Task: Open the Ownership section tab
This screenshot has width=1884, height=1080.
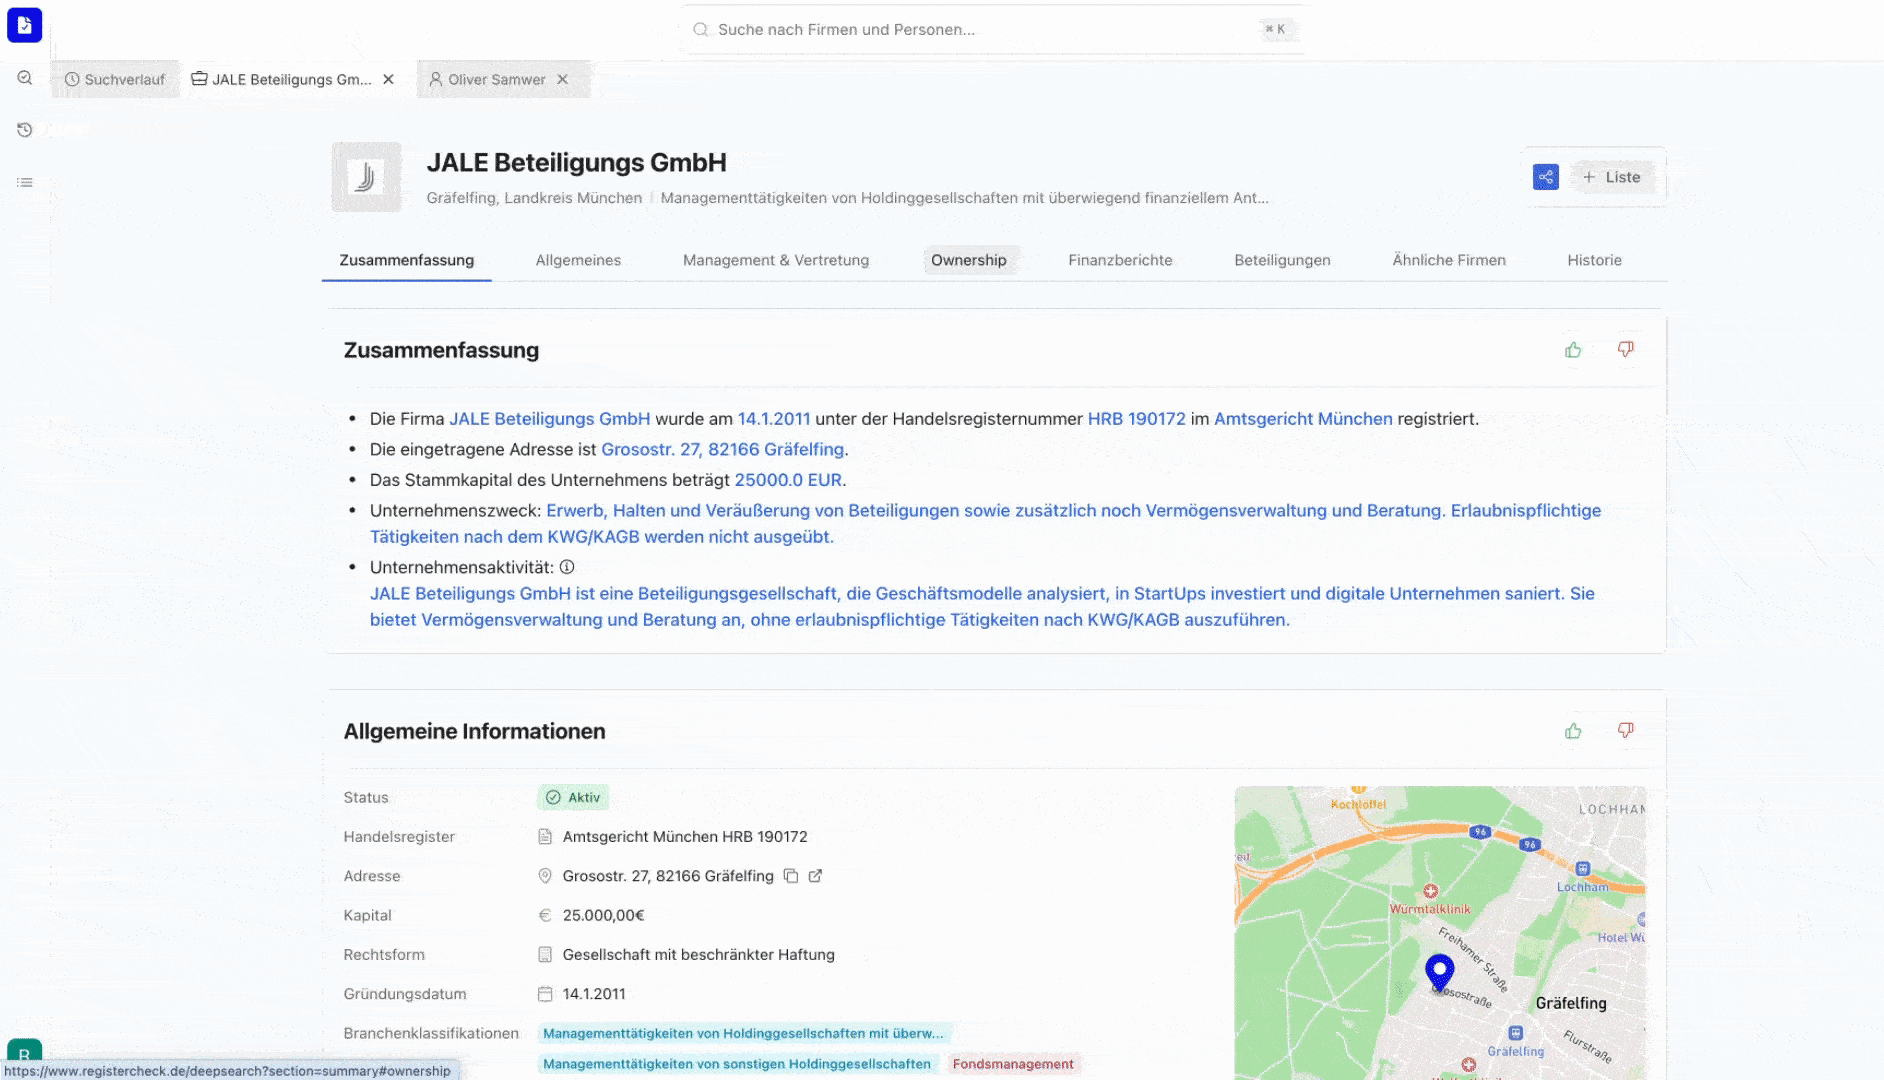Action: (969, 260)
